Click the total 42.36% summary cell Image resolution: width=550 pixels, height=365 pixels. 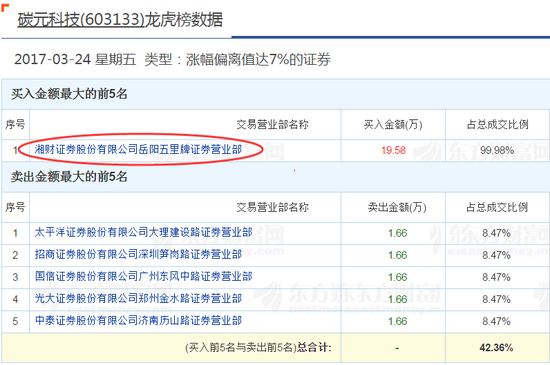[496, 347]
